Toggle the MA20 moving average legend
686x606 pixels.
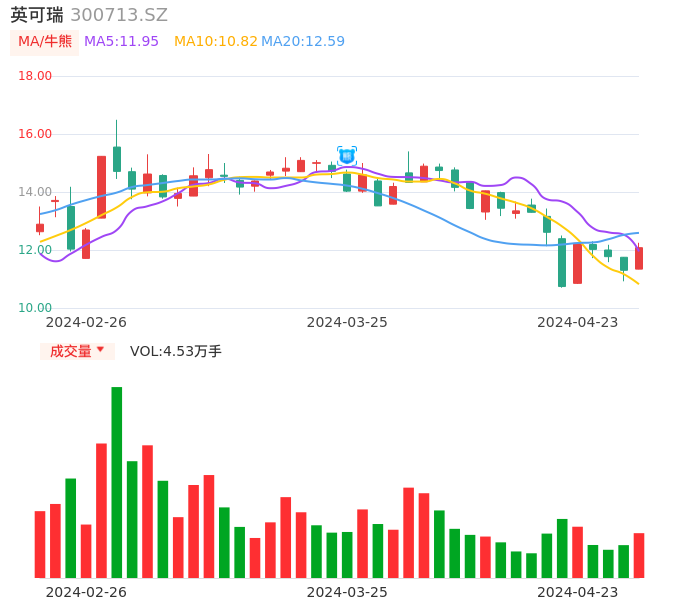pyautogui.click(x=303, y=42)
